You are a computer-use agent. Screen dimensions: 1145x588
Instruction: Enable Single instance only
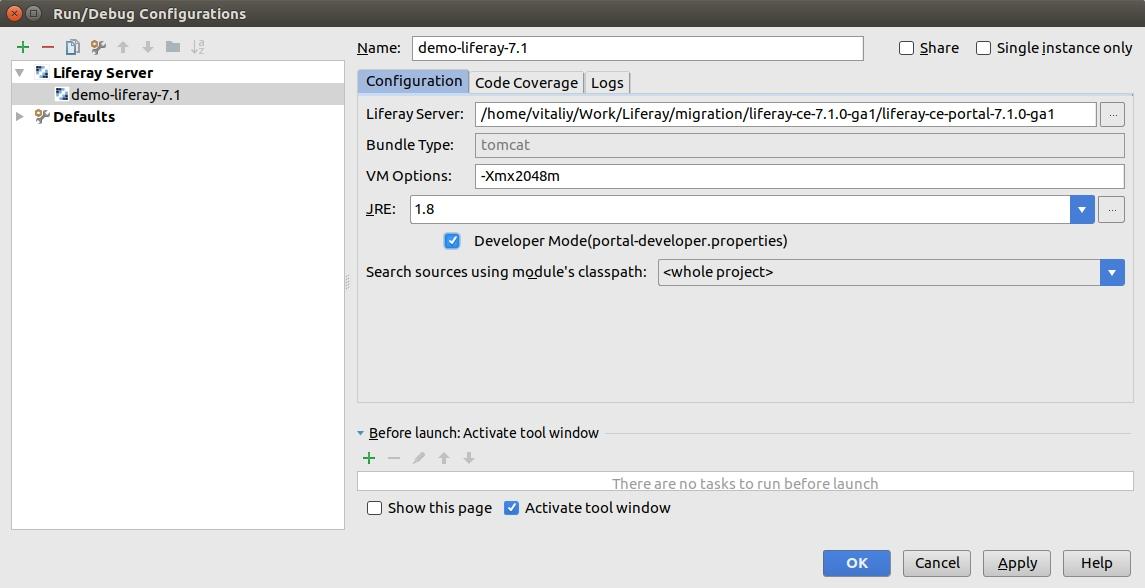(x=984, y=48)
